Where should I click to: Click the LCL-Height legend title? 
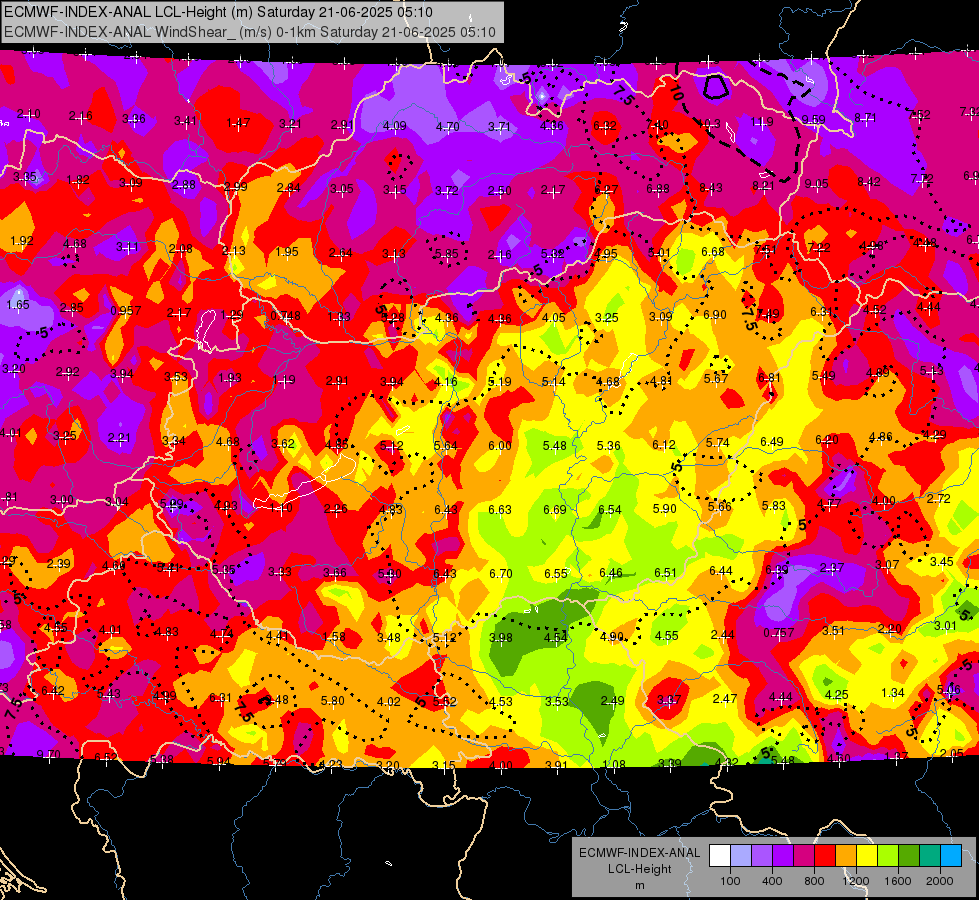pos(640,869)
